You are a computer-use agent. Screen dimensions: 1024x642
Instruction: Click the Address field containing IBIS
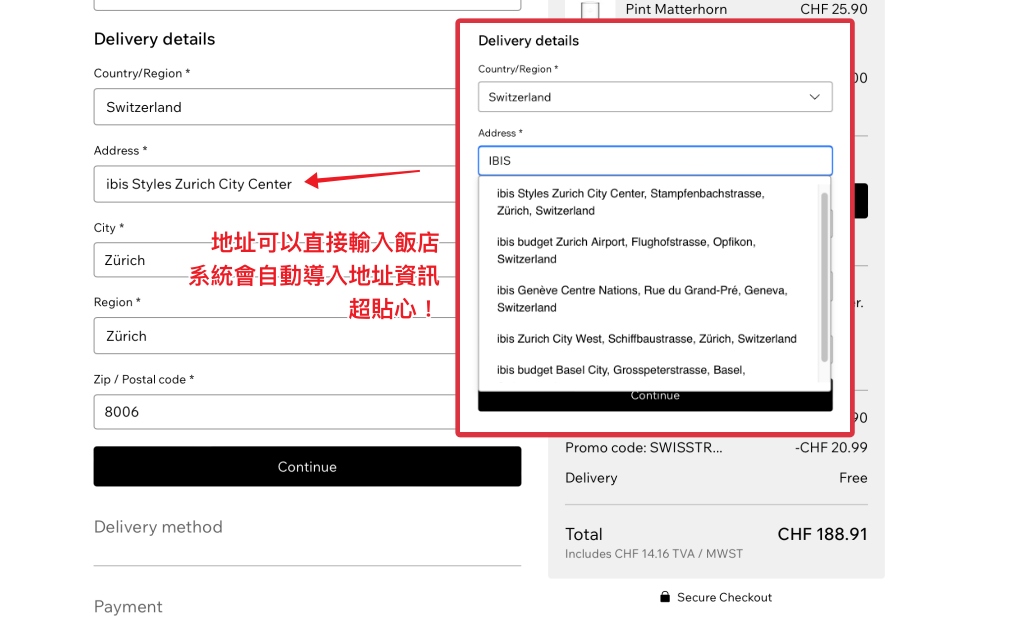click(655, 161)
